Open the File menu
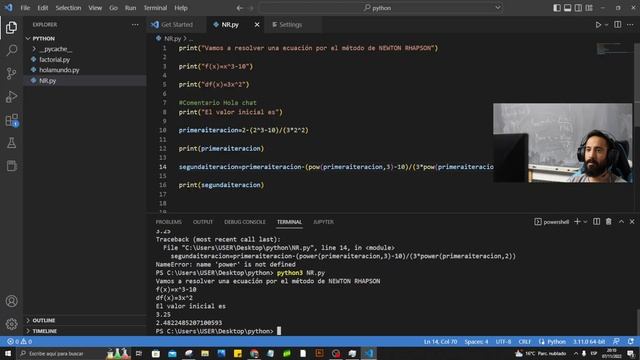 pyautogui.click(x=25, y=8)
